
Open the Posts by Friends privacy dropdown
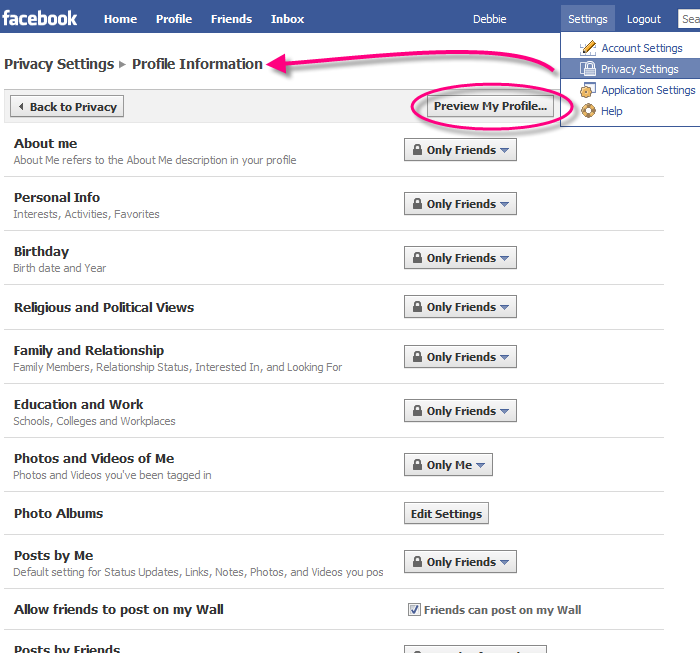(x=475, y=649)
